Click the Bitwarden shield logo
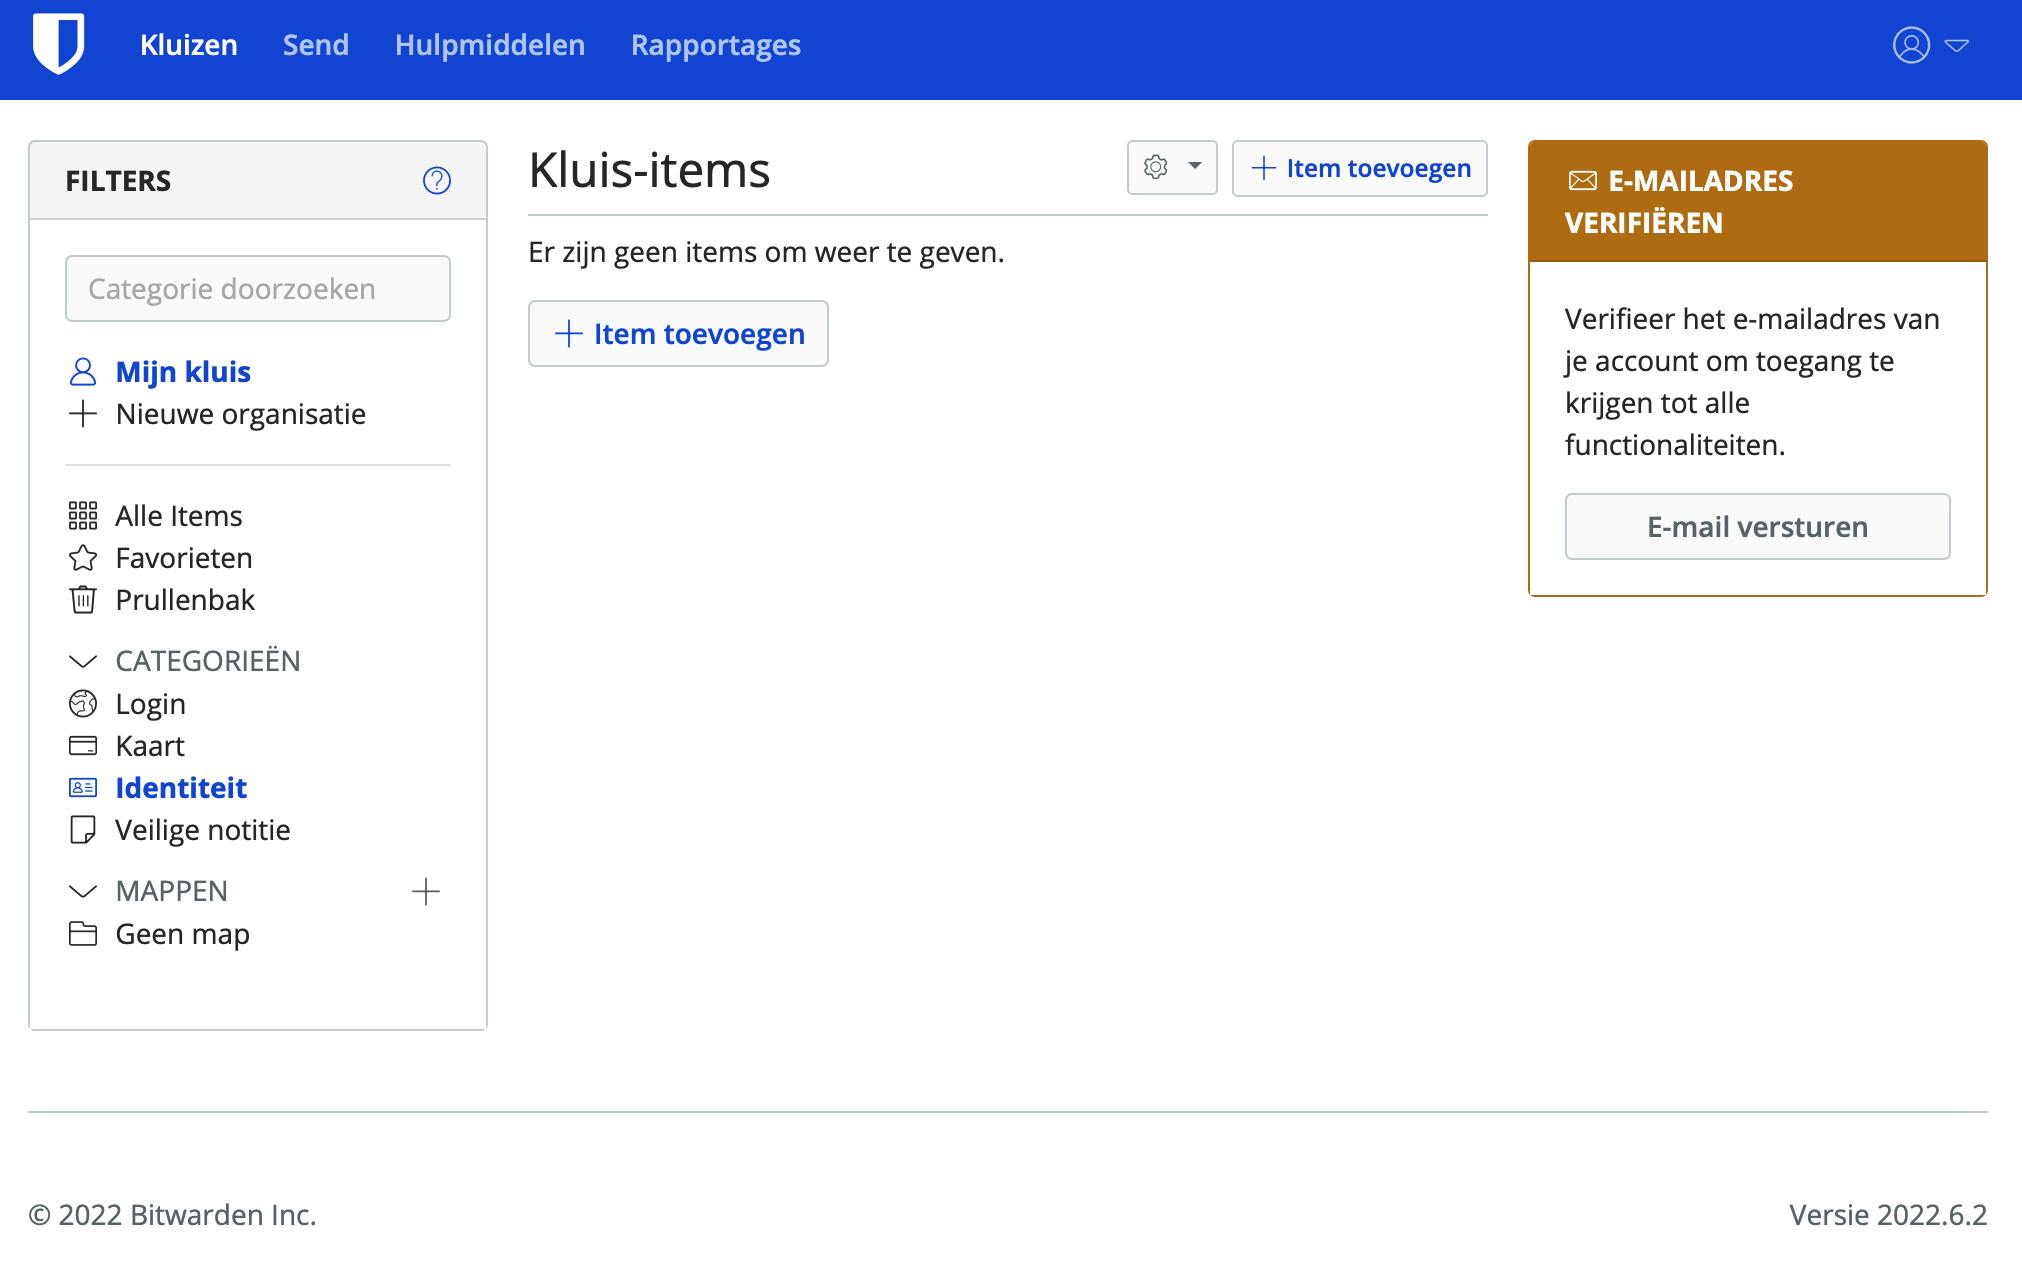Image resolution: width=2022 pixels, height=1274 pixels. pyautogui.click(x=58, y=45)
